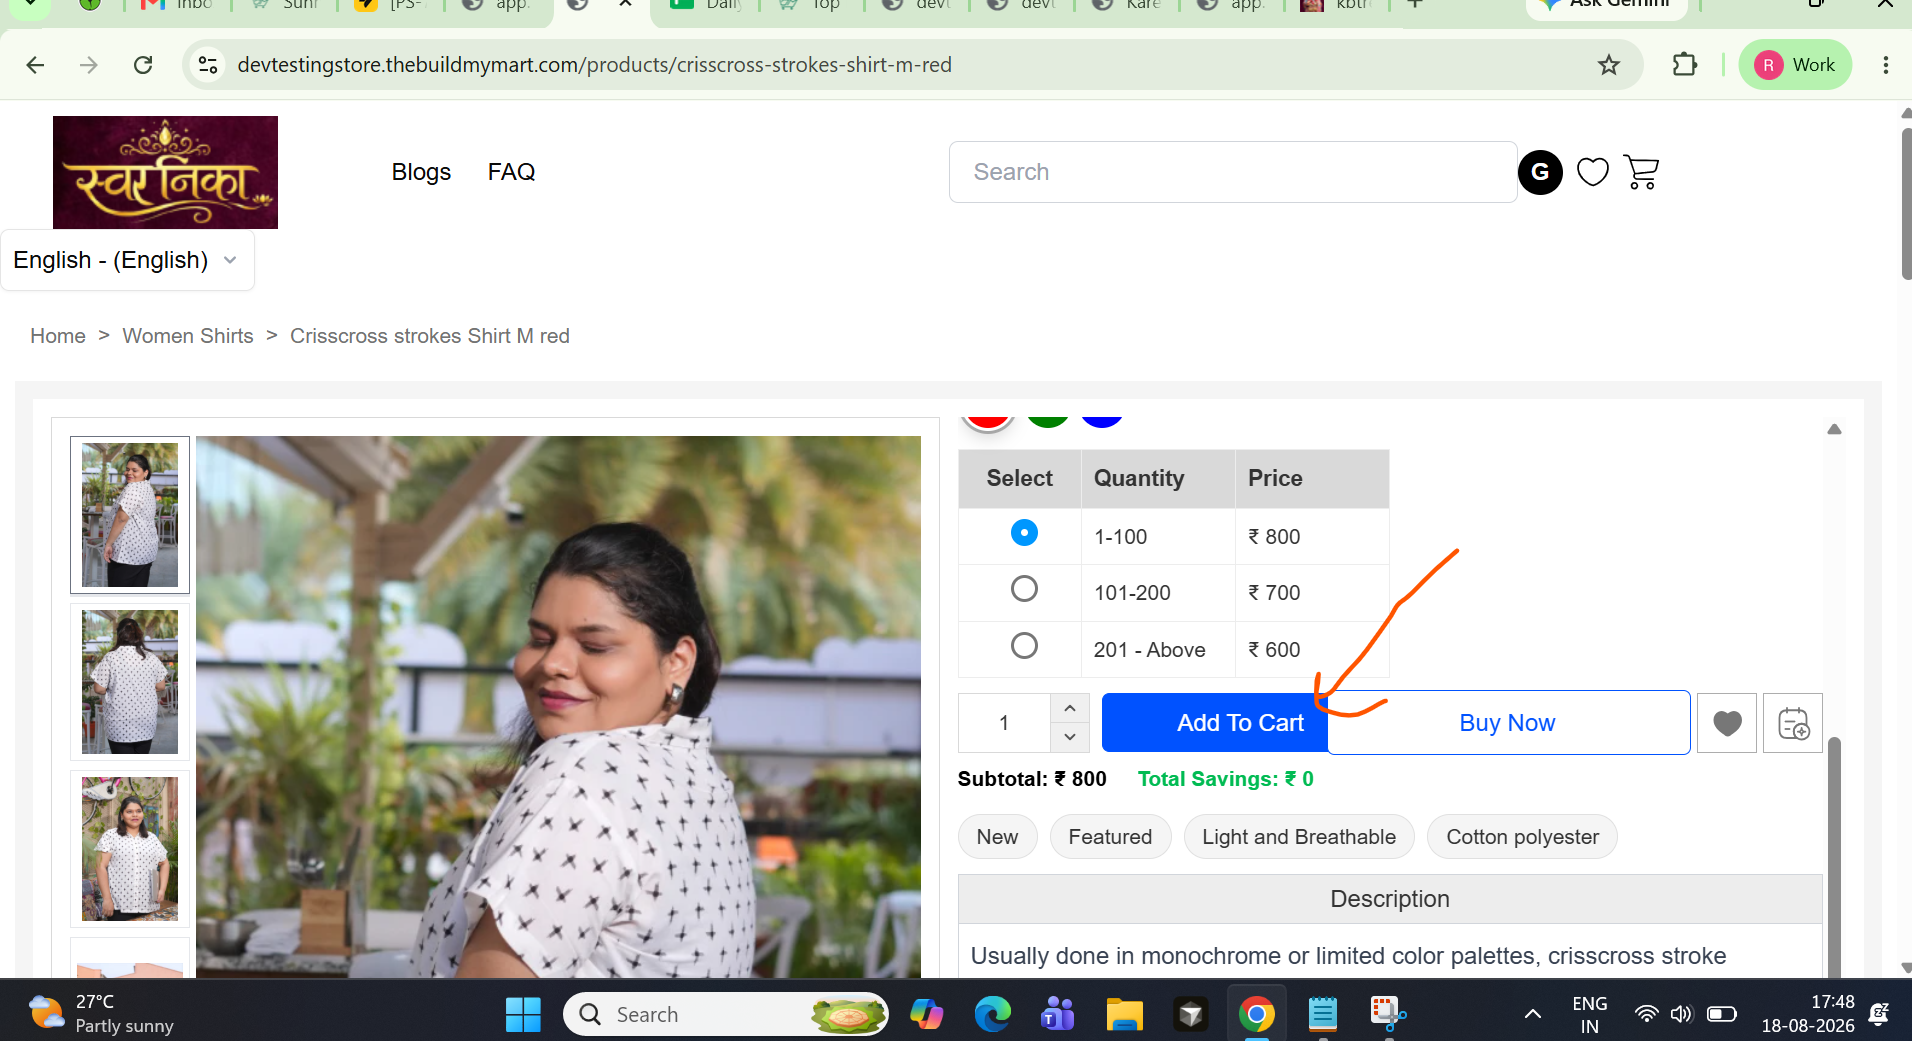
Task: Click the Light and Breathable tag
Action: tap(1299, 837)
